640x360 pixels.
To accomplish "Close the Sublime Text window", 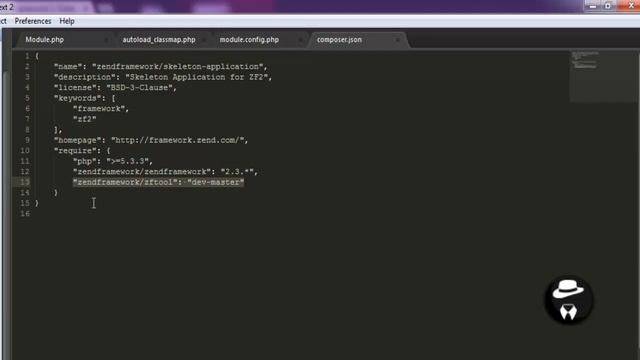I will (630, 6).
